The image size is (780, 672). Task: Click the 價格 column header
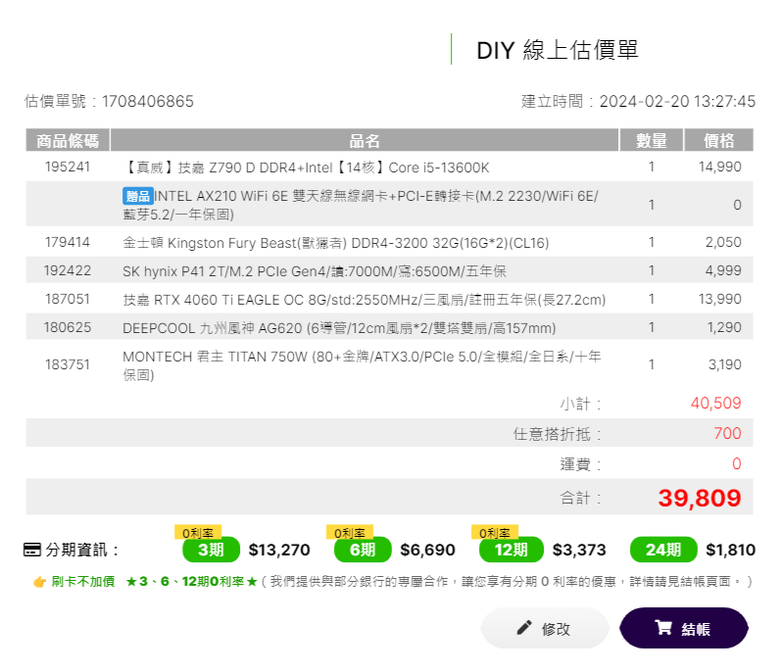tap(719, 140)
